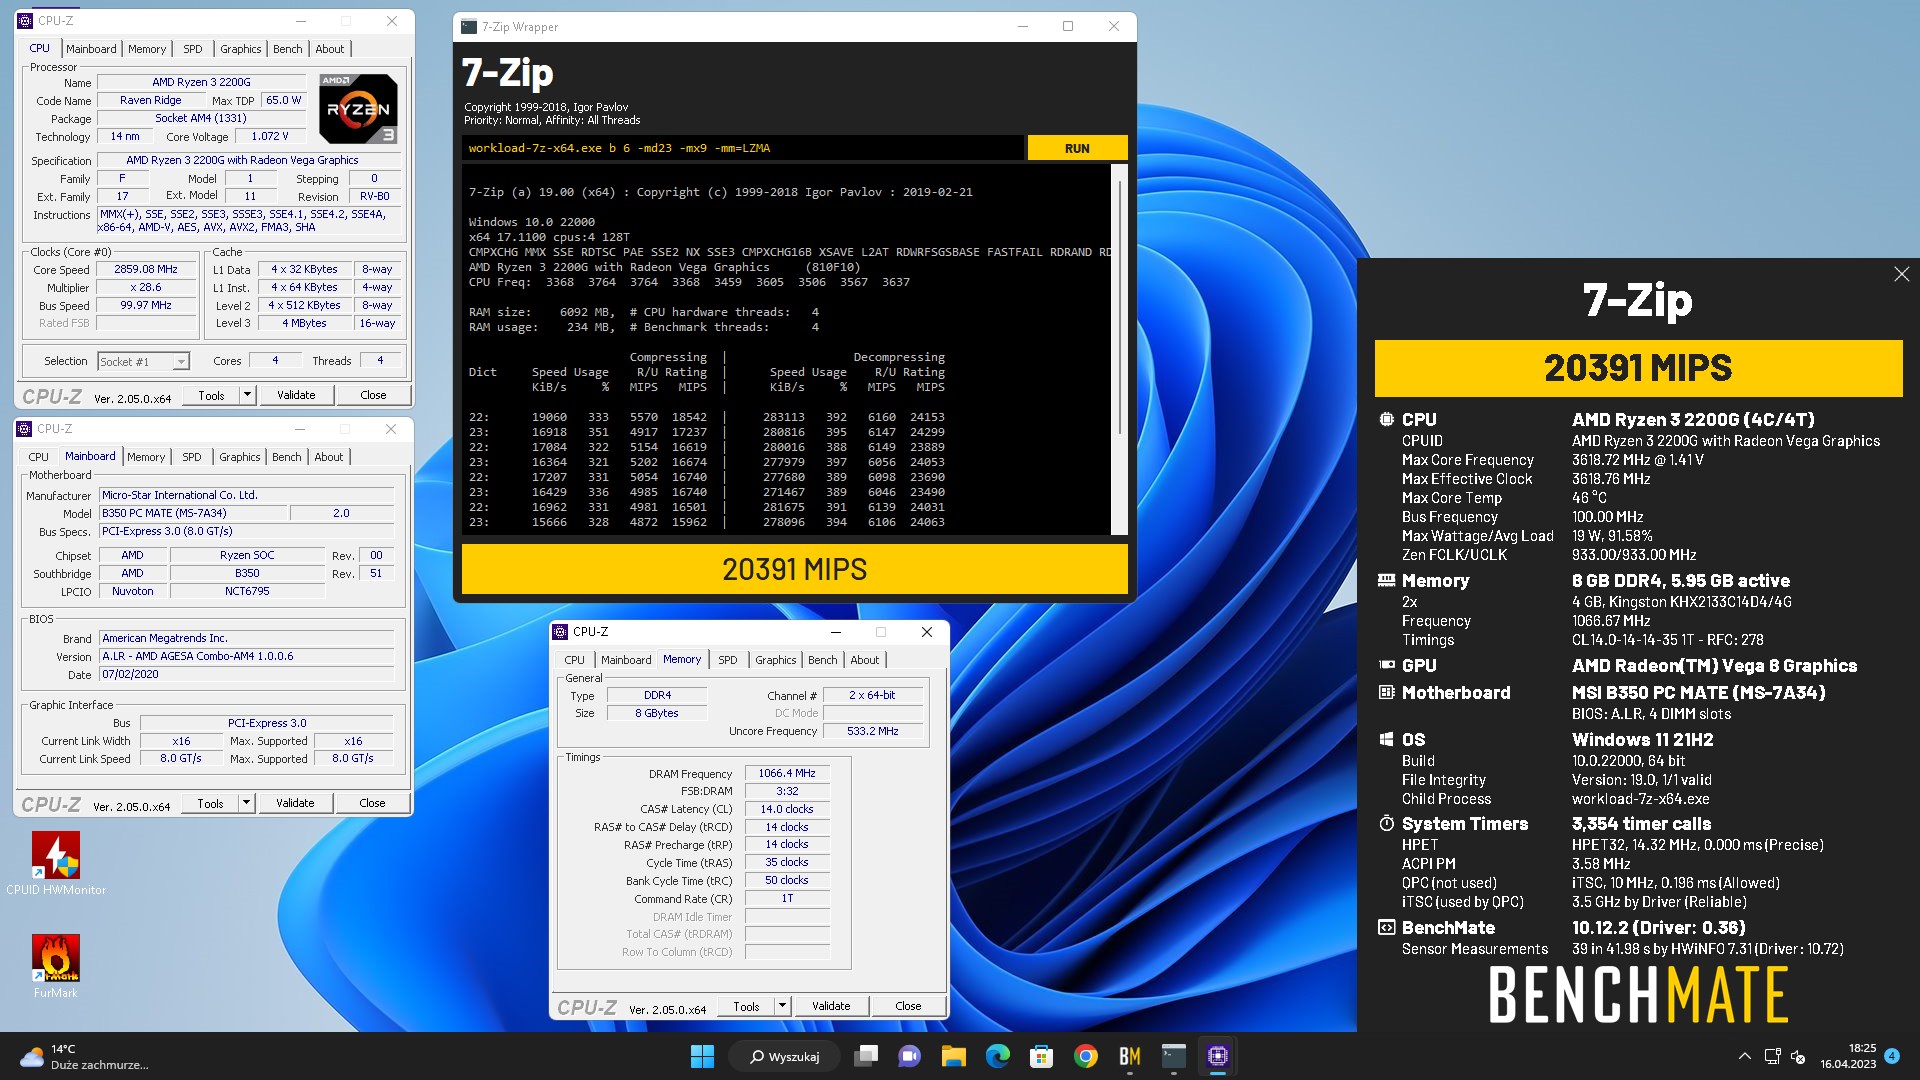The width and height of the screenshot is (1920, 1080).
Task: Close the BenchMate result panel
Action: pos(1901,274)
